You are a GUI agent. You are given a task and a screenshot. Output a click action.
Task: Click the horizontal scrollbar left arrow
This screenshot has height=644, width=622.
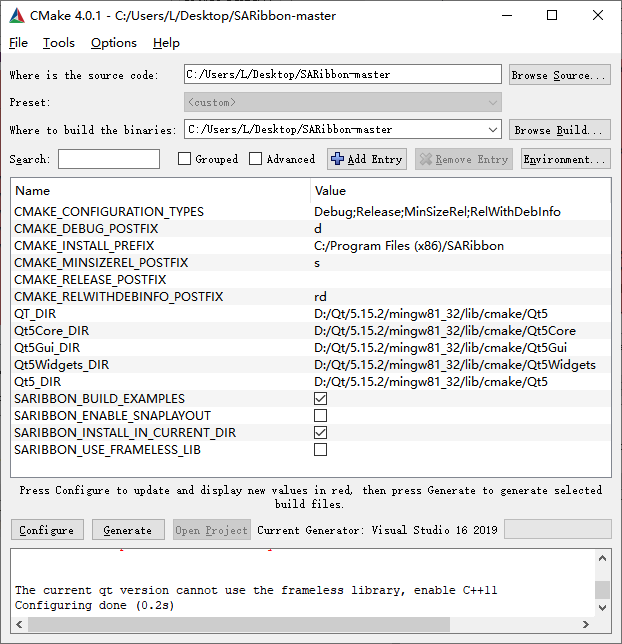[x=19, y=624]
